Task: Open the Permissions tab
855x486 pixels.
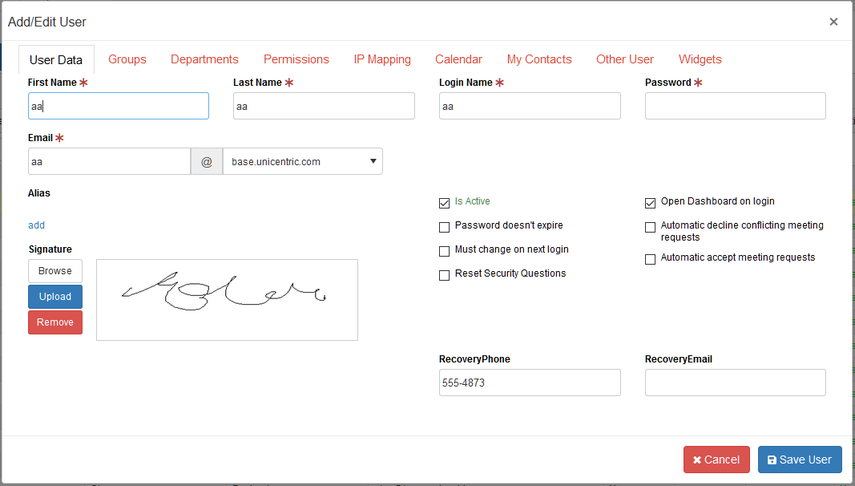Action: pos(296,59)
